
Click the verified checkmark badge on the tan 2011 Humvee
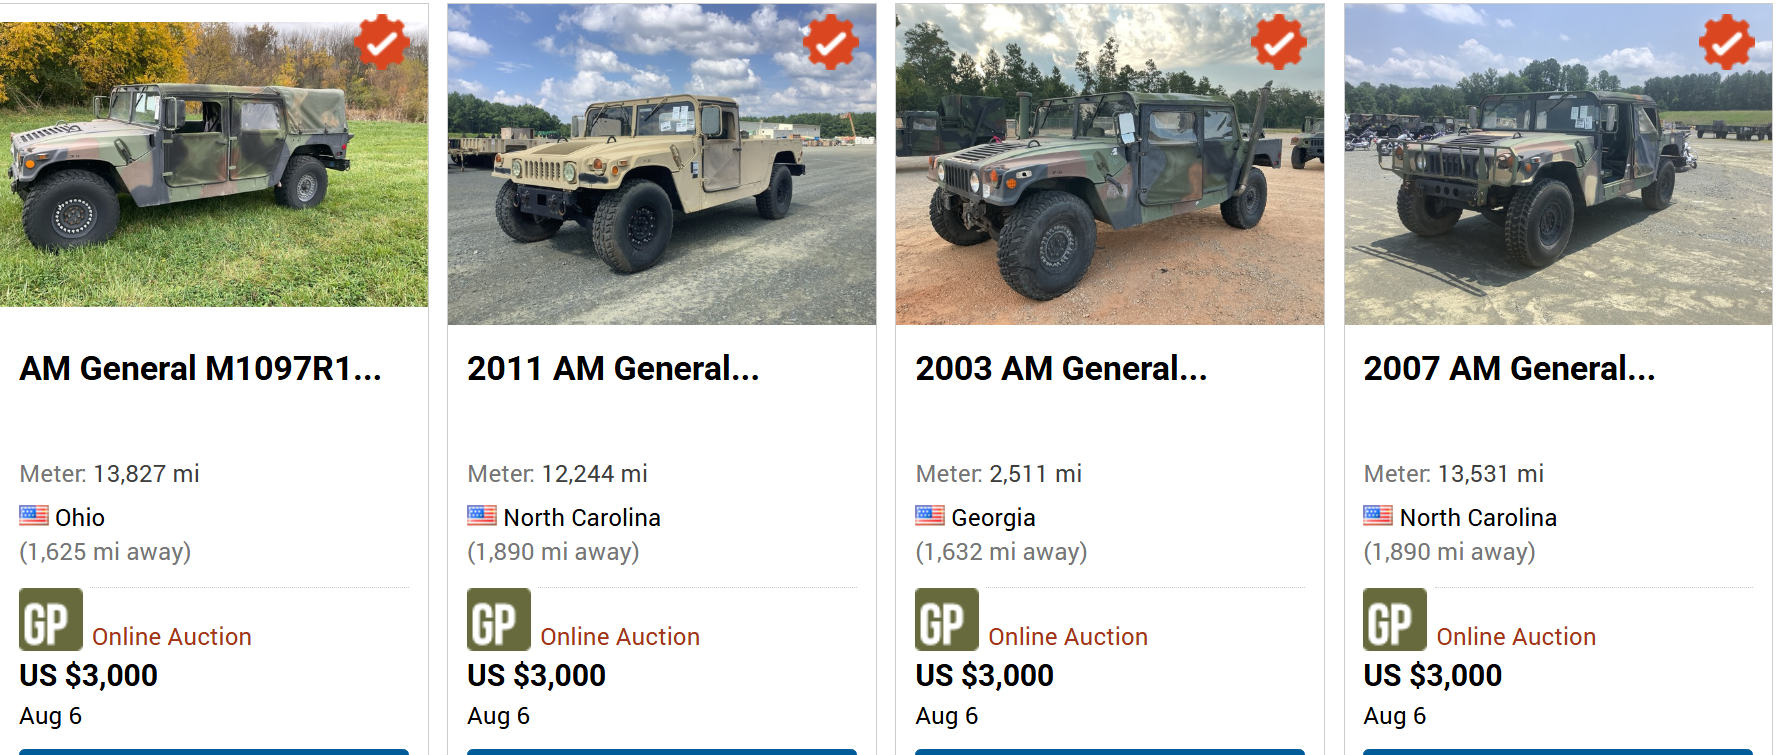click(830, 42)
